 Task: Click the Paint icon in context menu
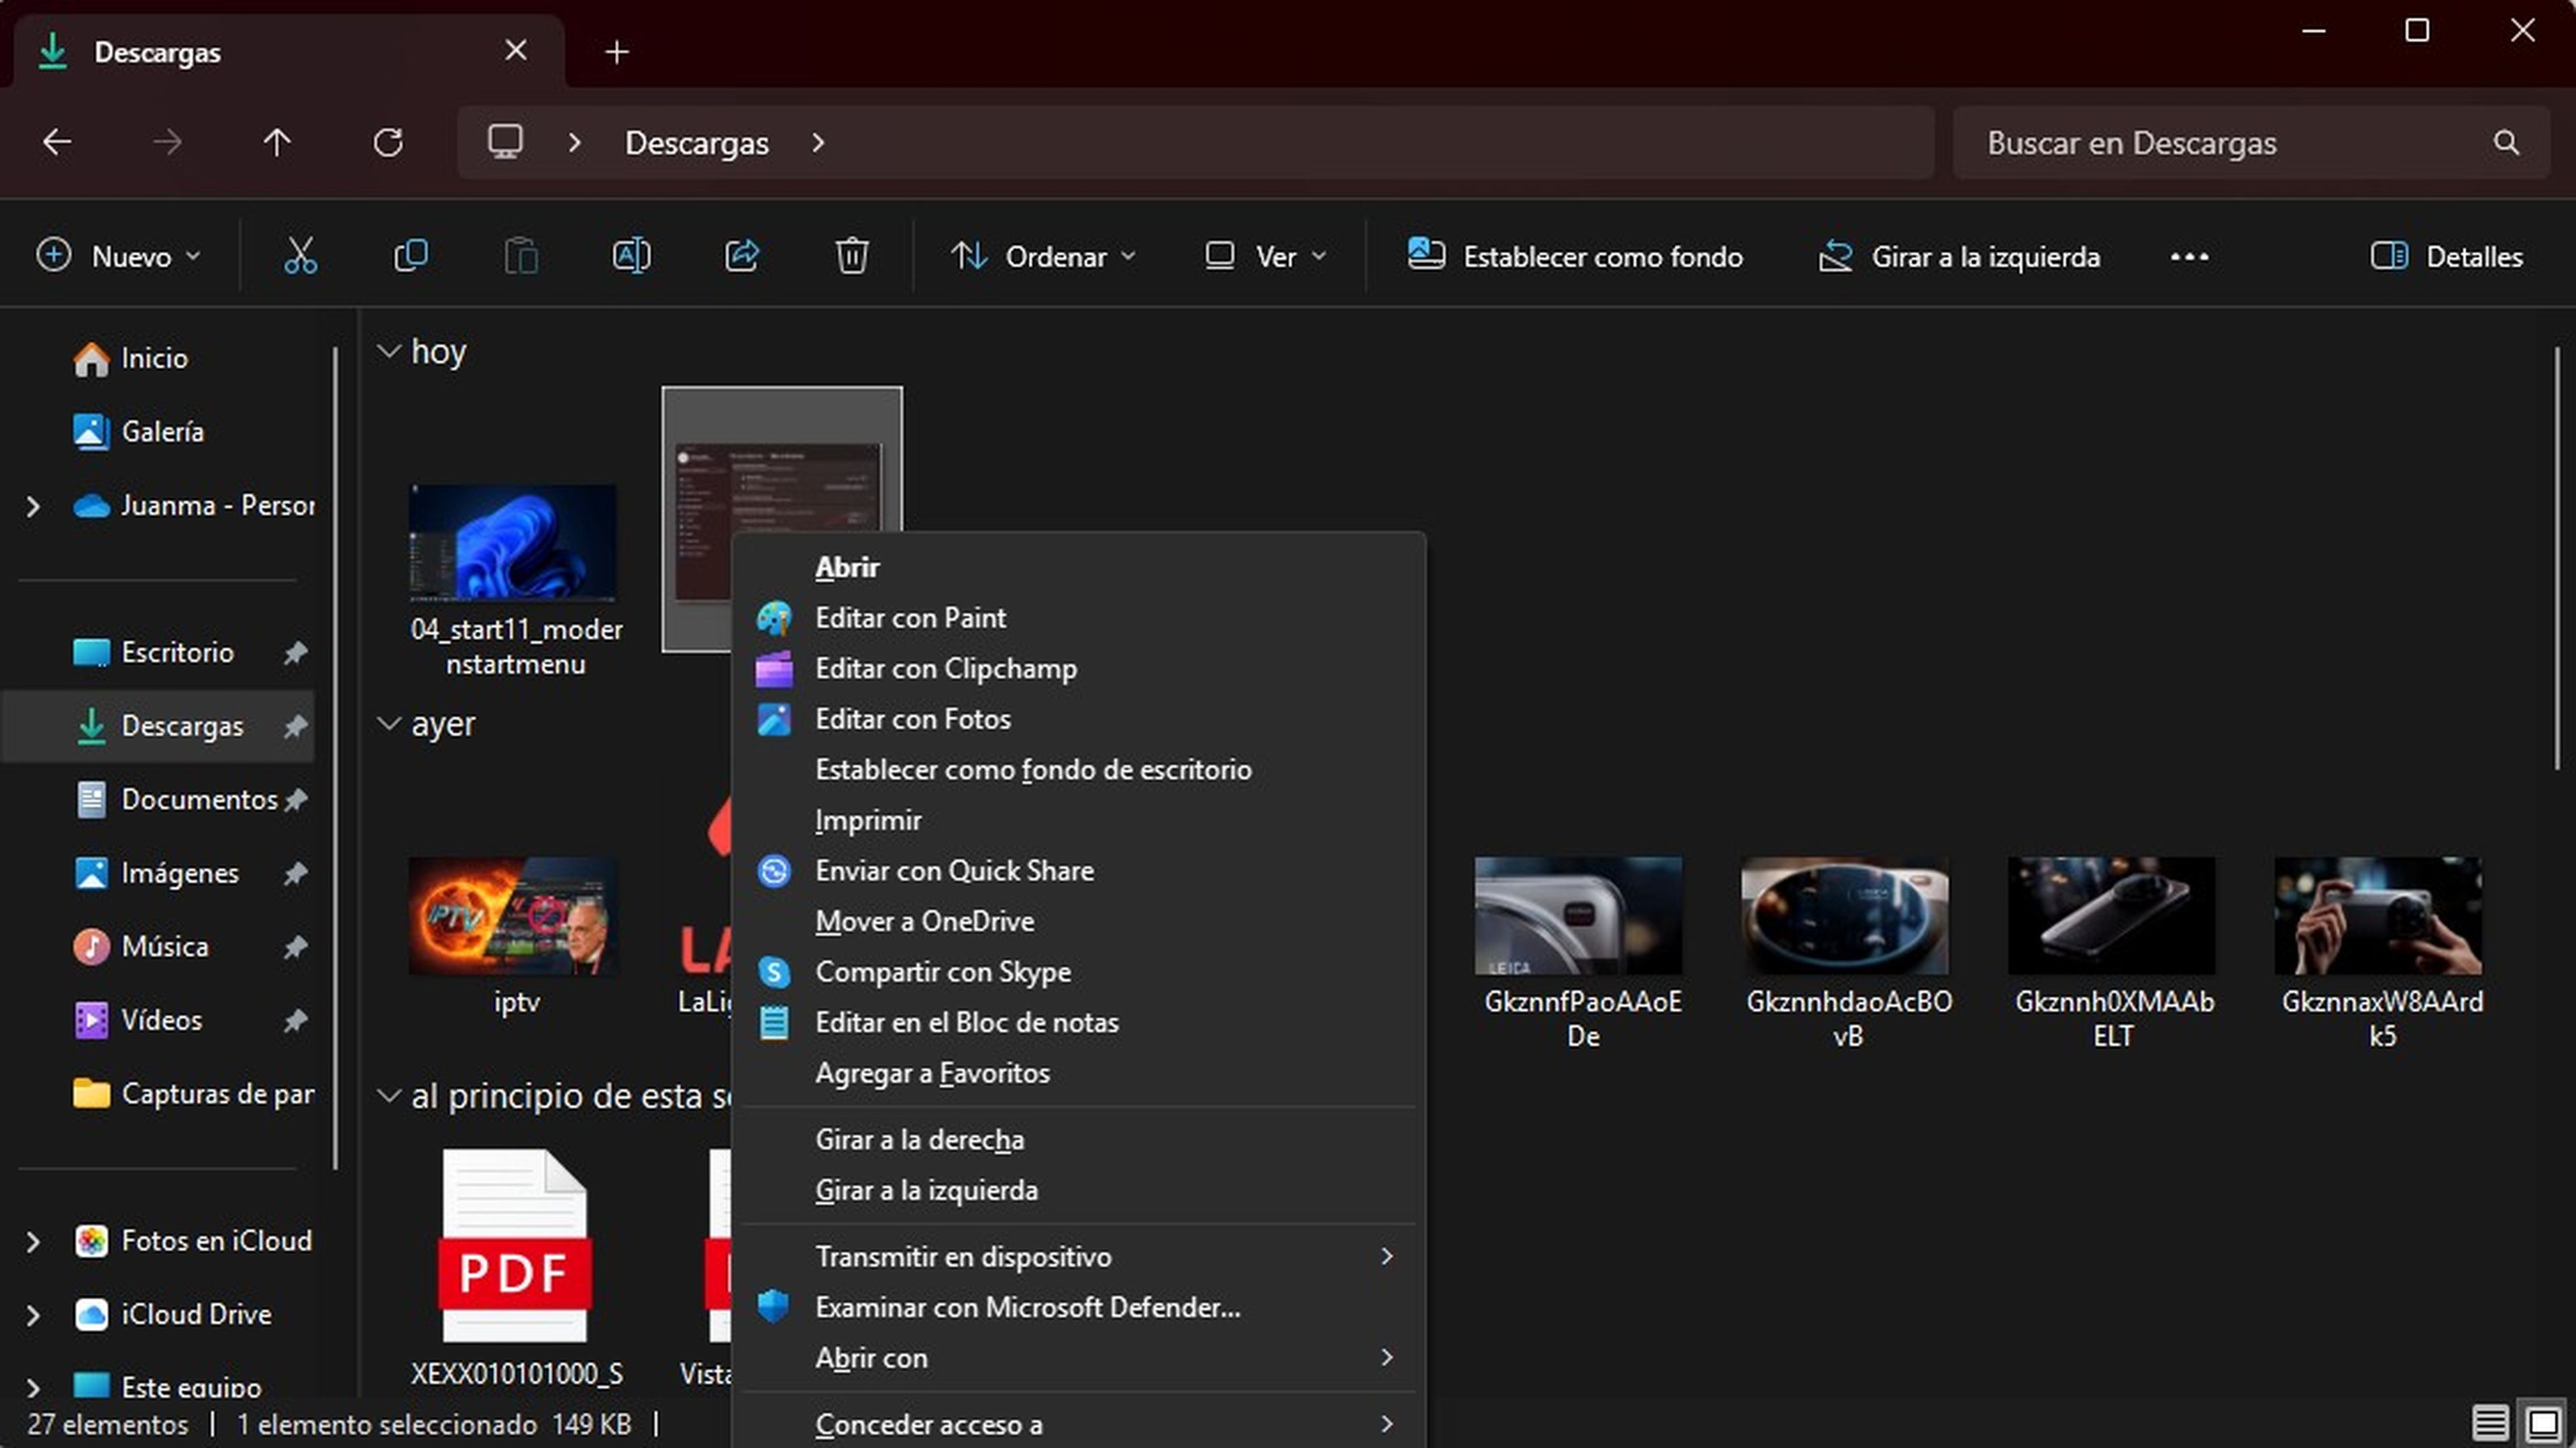(774, 618)
